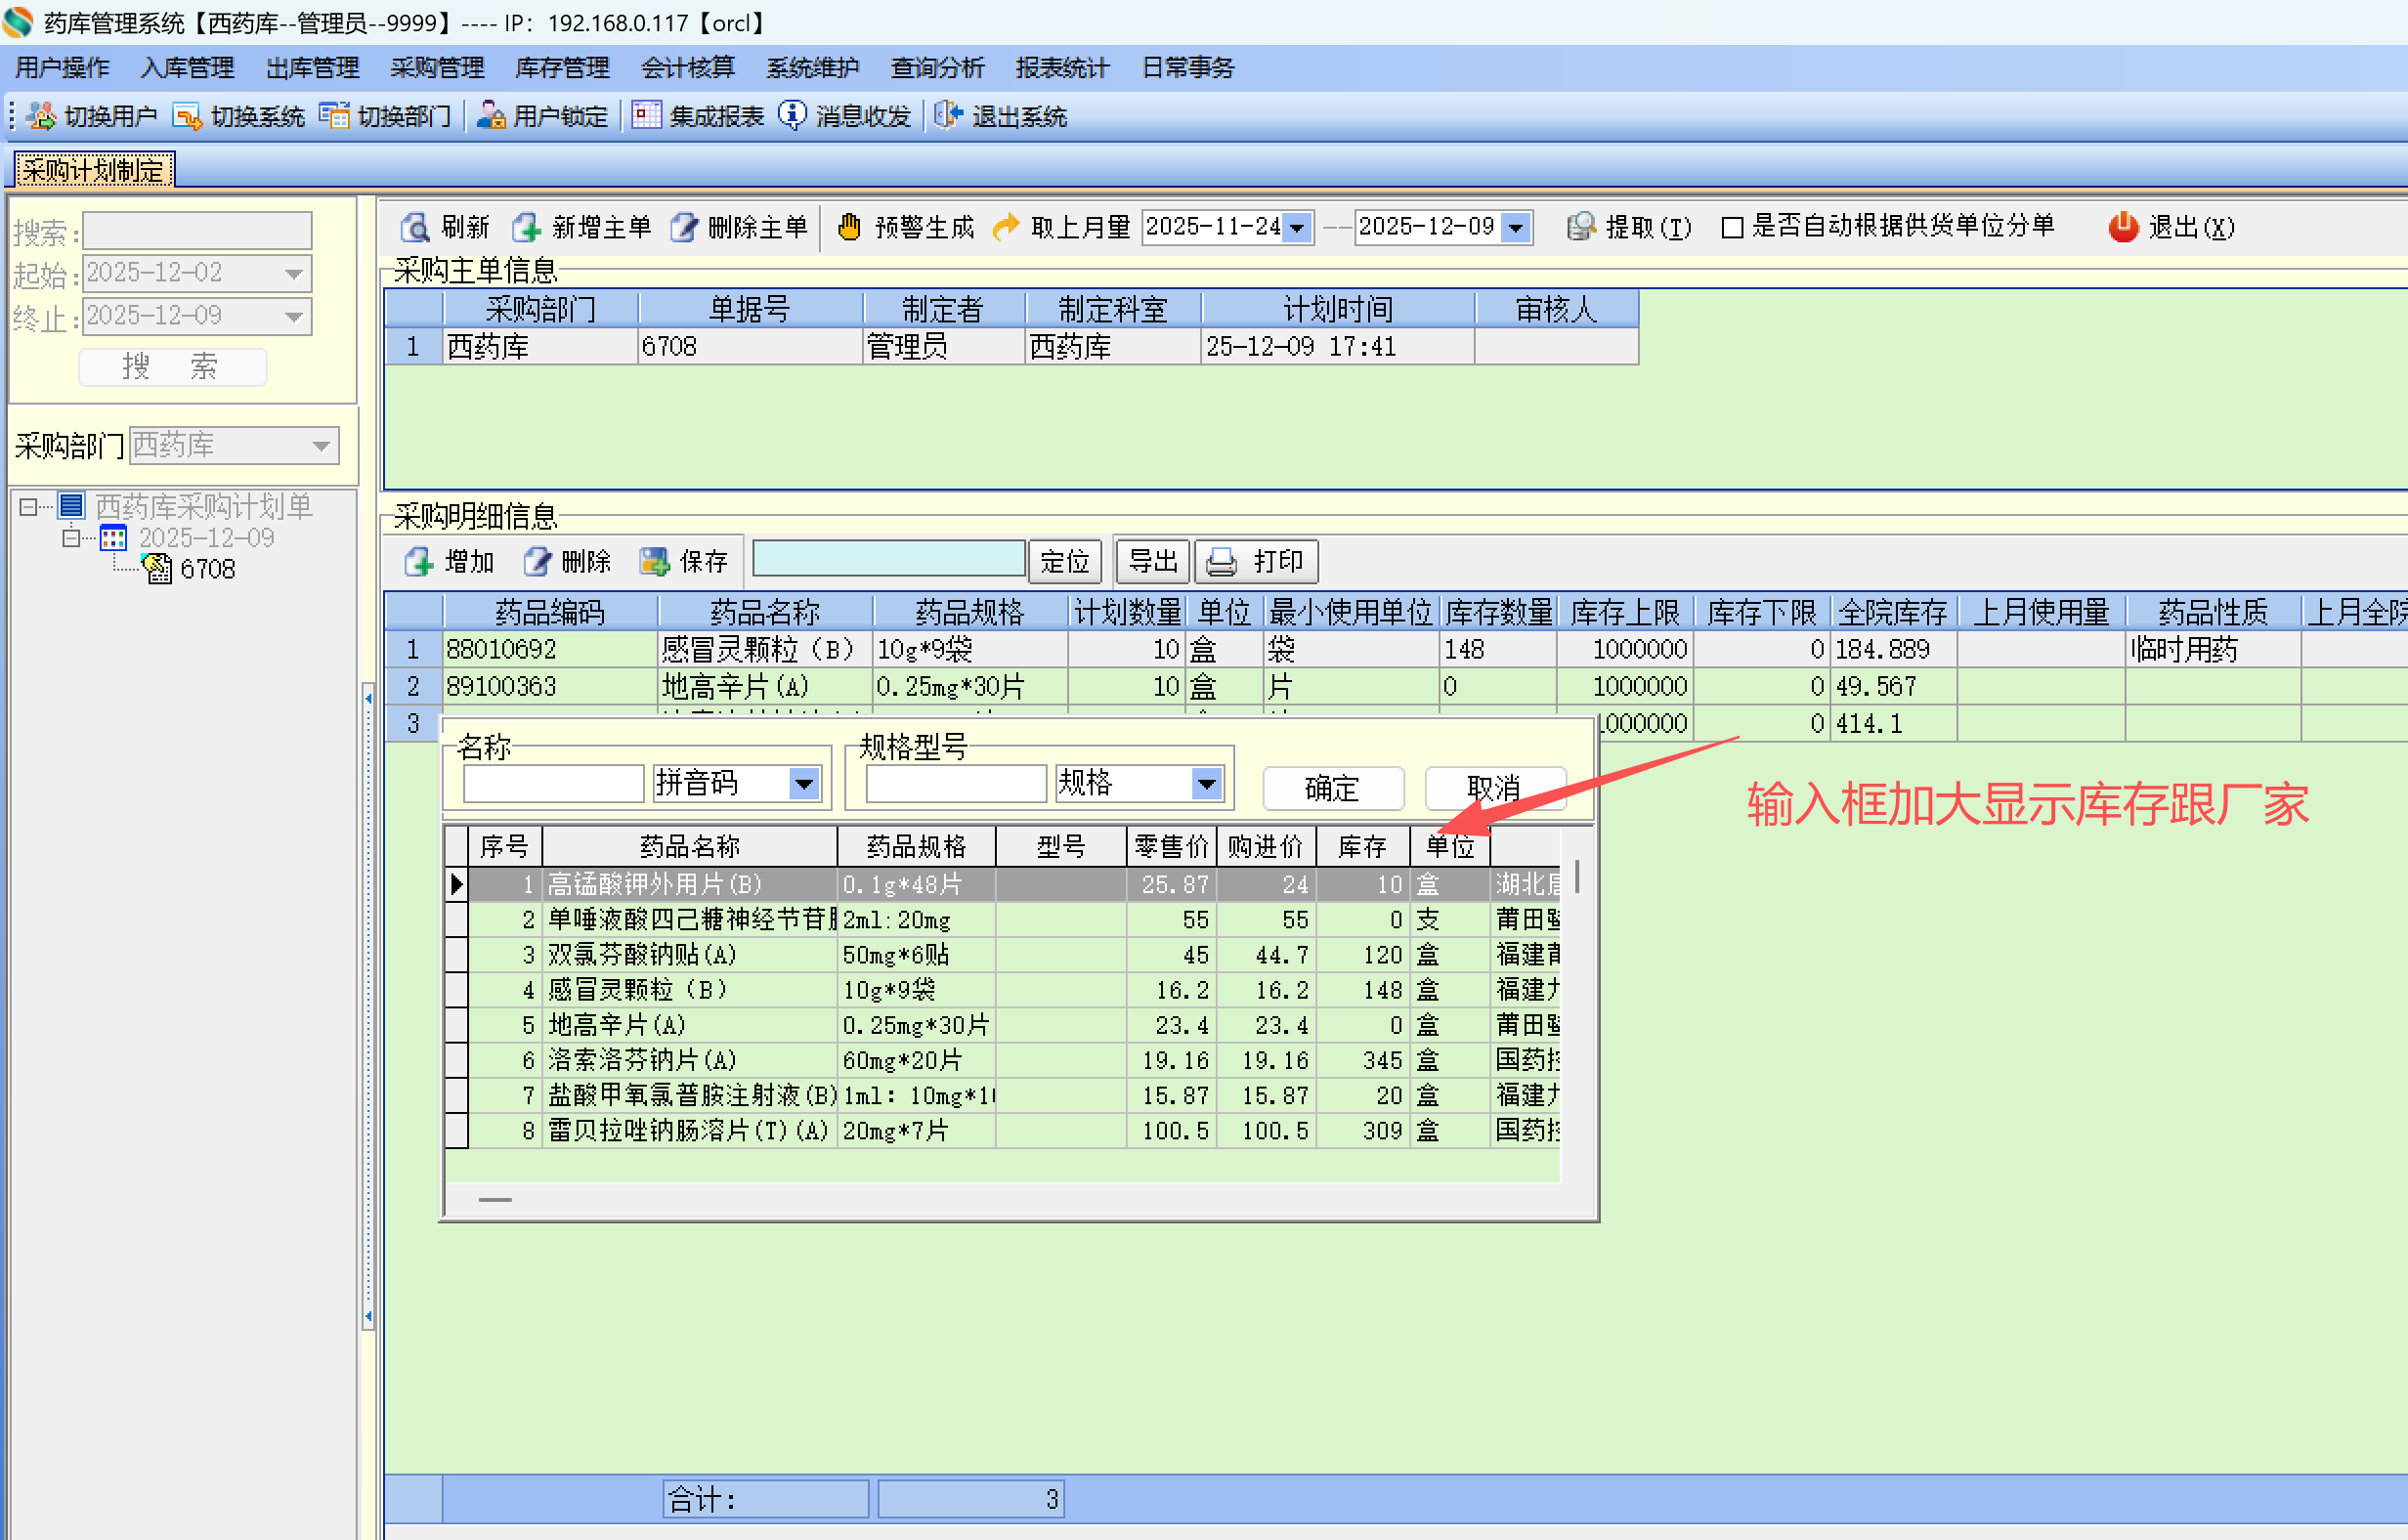
Task: Click 取上月量 arrow icon
Action: pyautogui.click(x=1005, y=227)
